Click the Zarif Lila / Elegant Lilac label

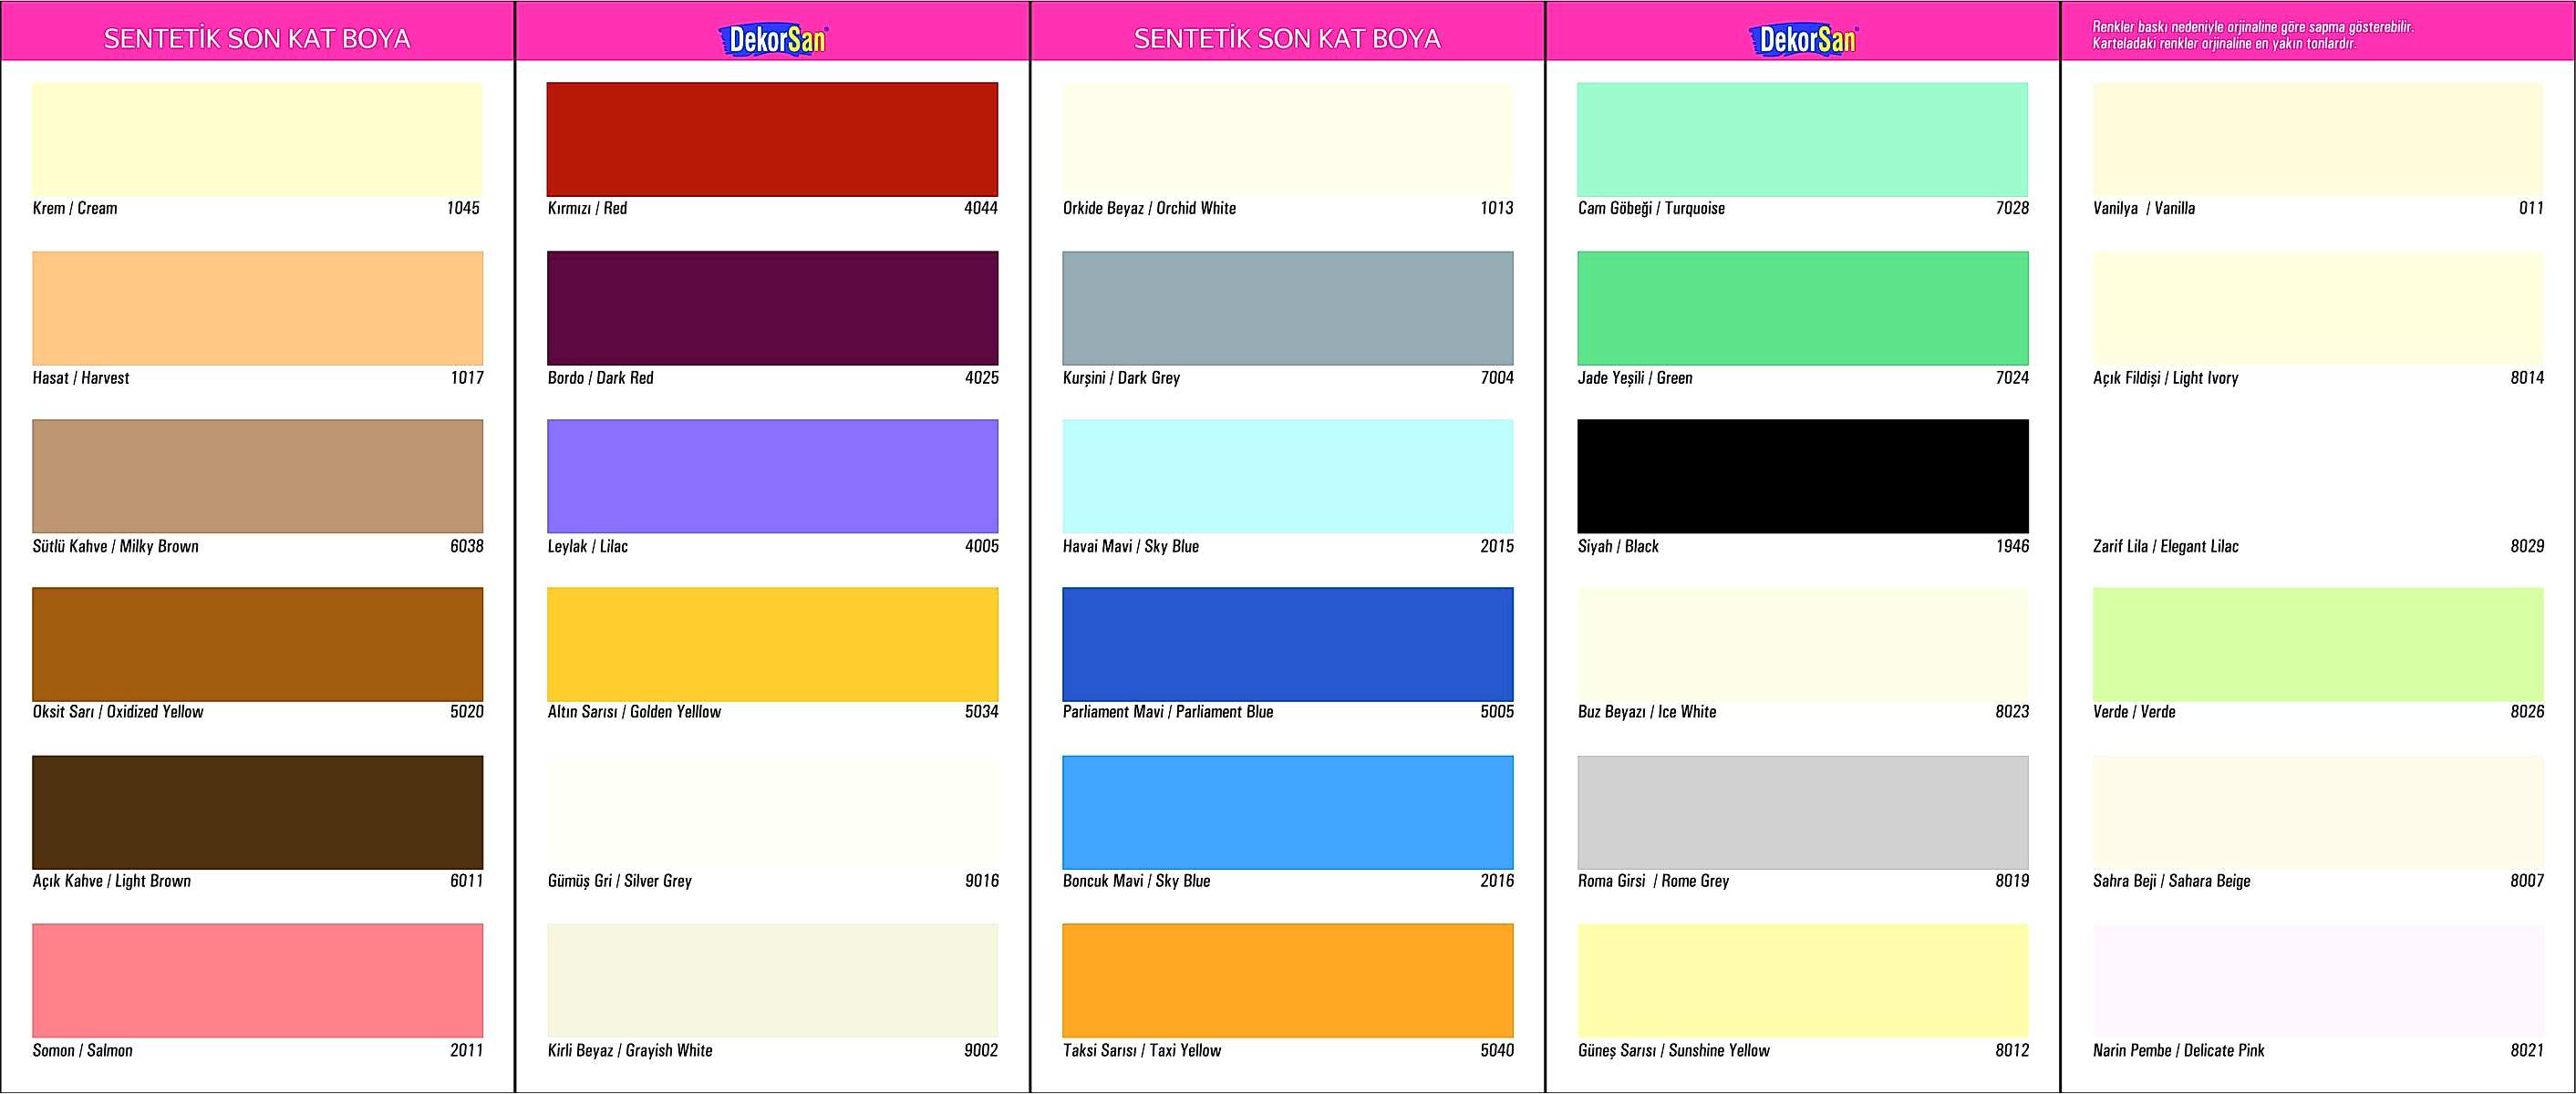[x=2165, y=547]
